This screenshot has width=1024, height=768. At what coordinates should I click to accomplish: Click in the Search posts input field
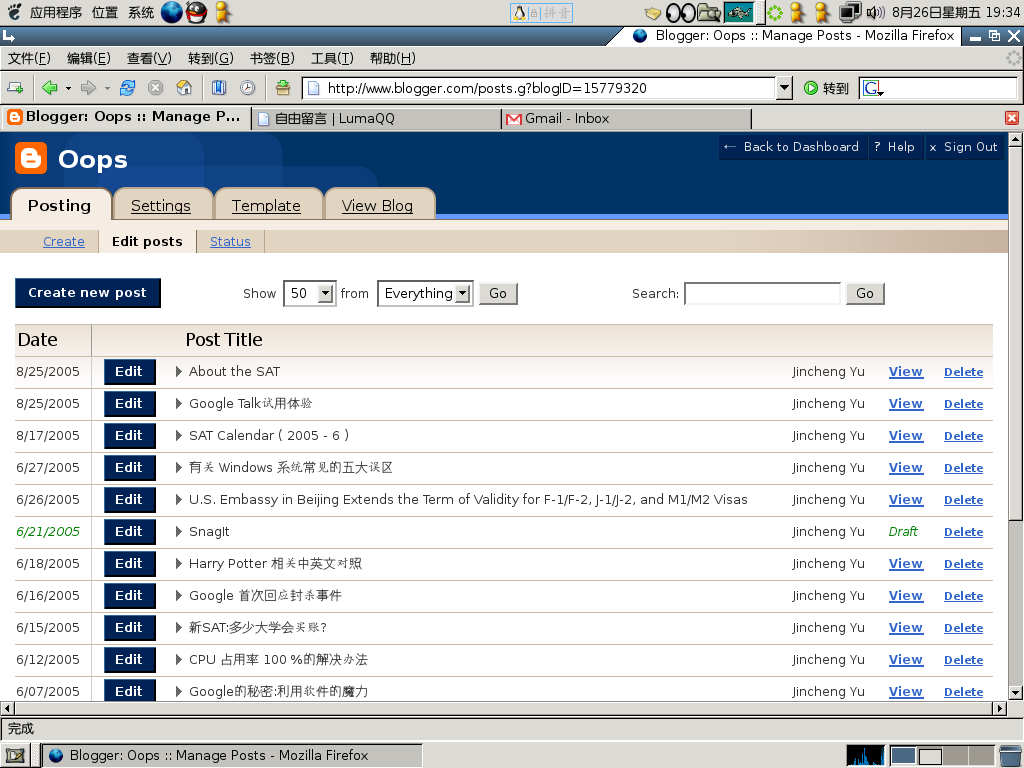click(762, 293)
